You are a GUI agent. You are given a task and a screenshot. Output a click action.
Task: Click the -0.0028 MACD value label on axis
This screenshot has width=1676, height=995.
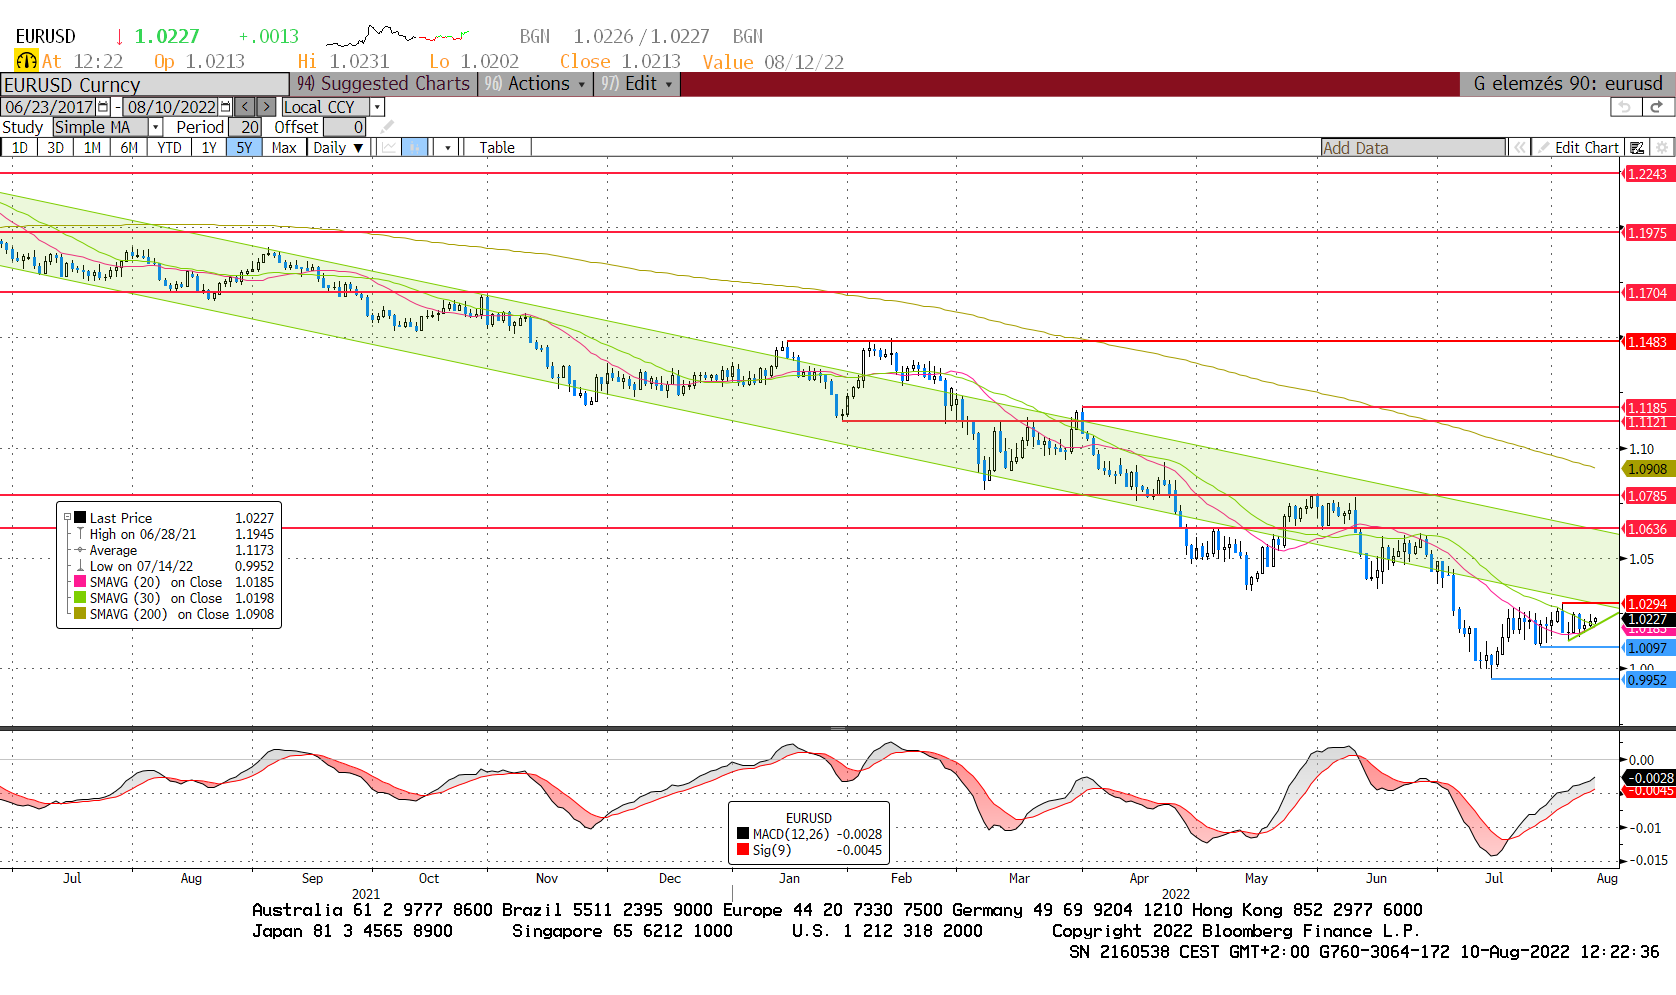1650,778
